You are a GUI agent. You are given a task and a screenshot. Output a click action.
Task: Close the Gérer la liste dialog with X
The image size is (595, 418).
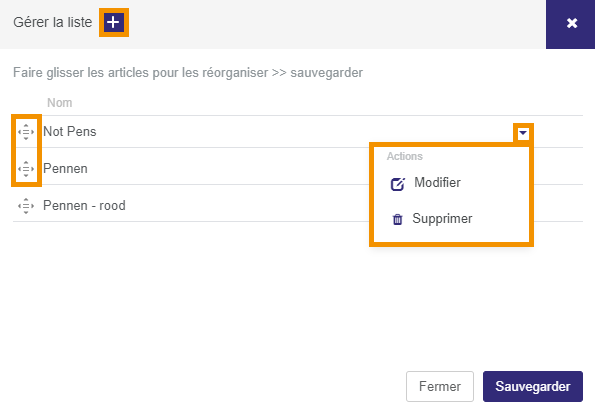click(571, 24)
